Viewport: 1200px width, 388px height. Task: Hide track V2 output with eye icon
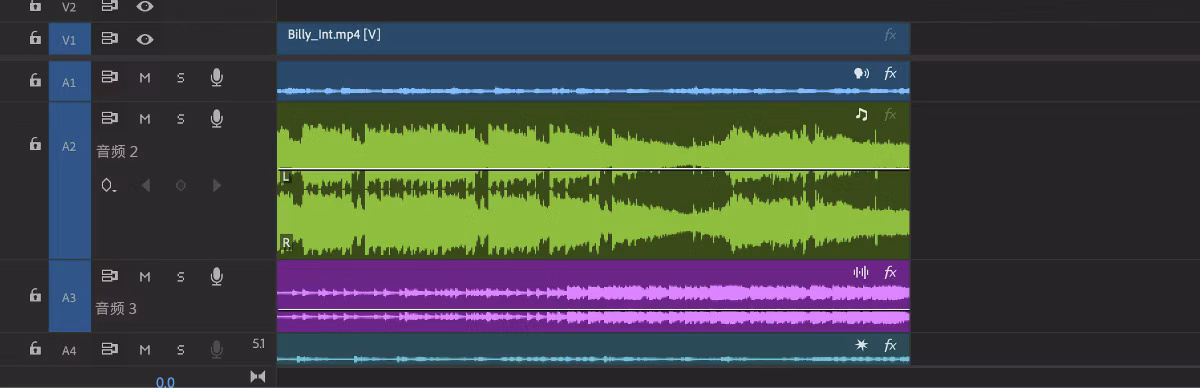pos(145,6)
